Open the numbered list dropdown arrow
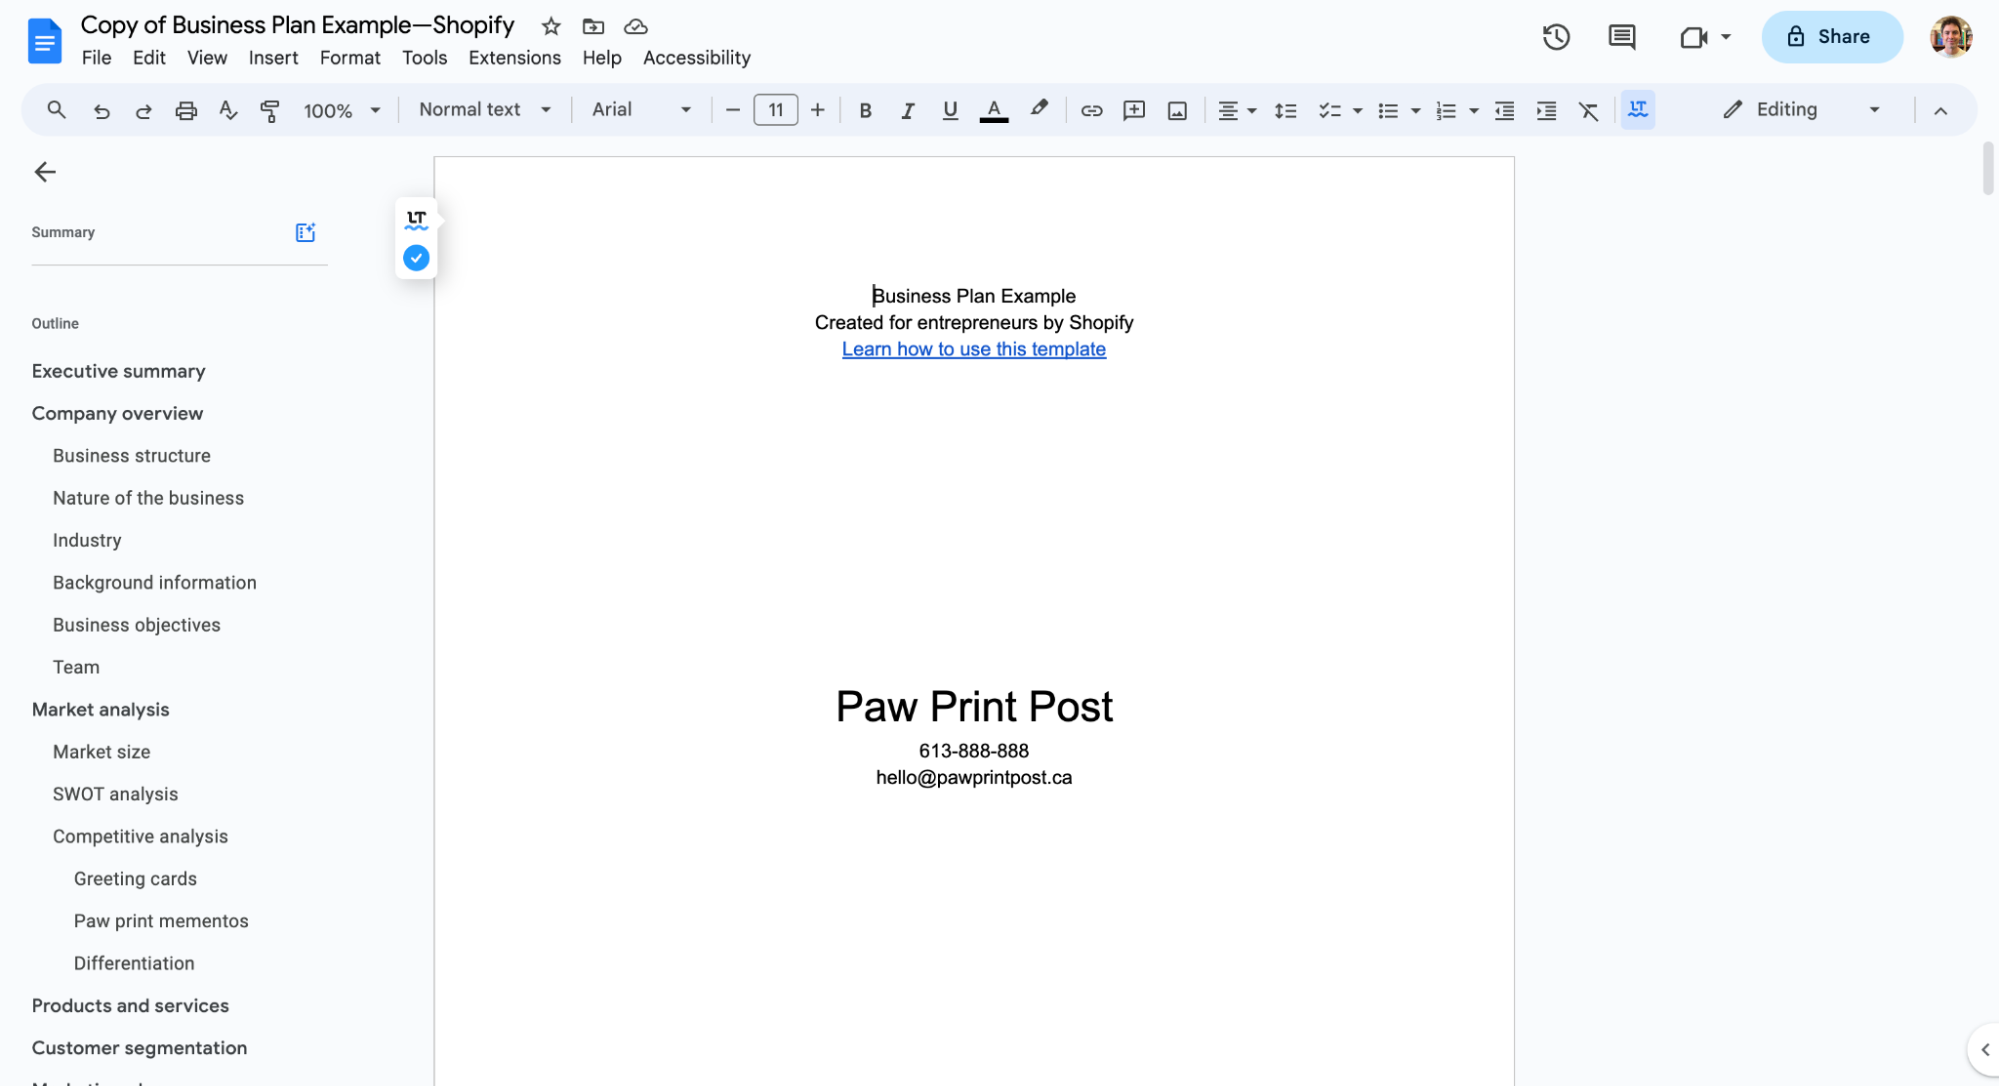1999x1087 pixels. pyautogui.click(x=1473, y=110)
